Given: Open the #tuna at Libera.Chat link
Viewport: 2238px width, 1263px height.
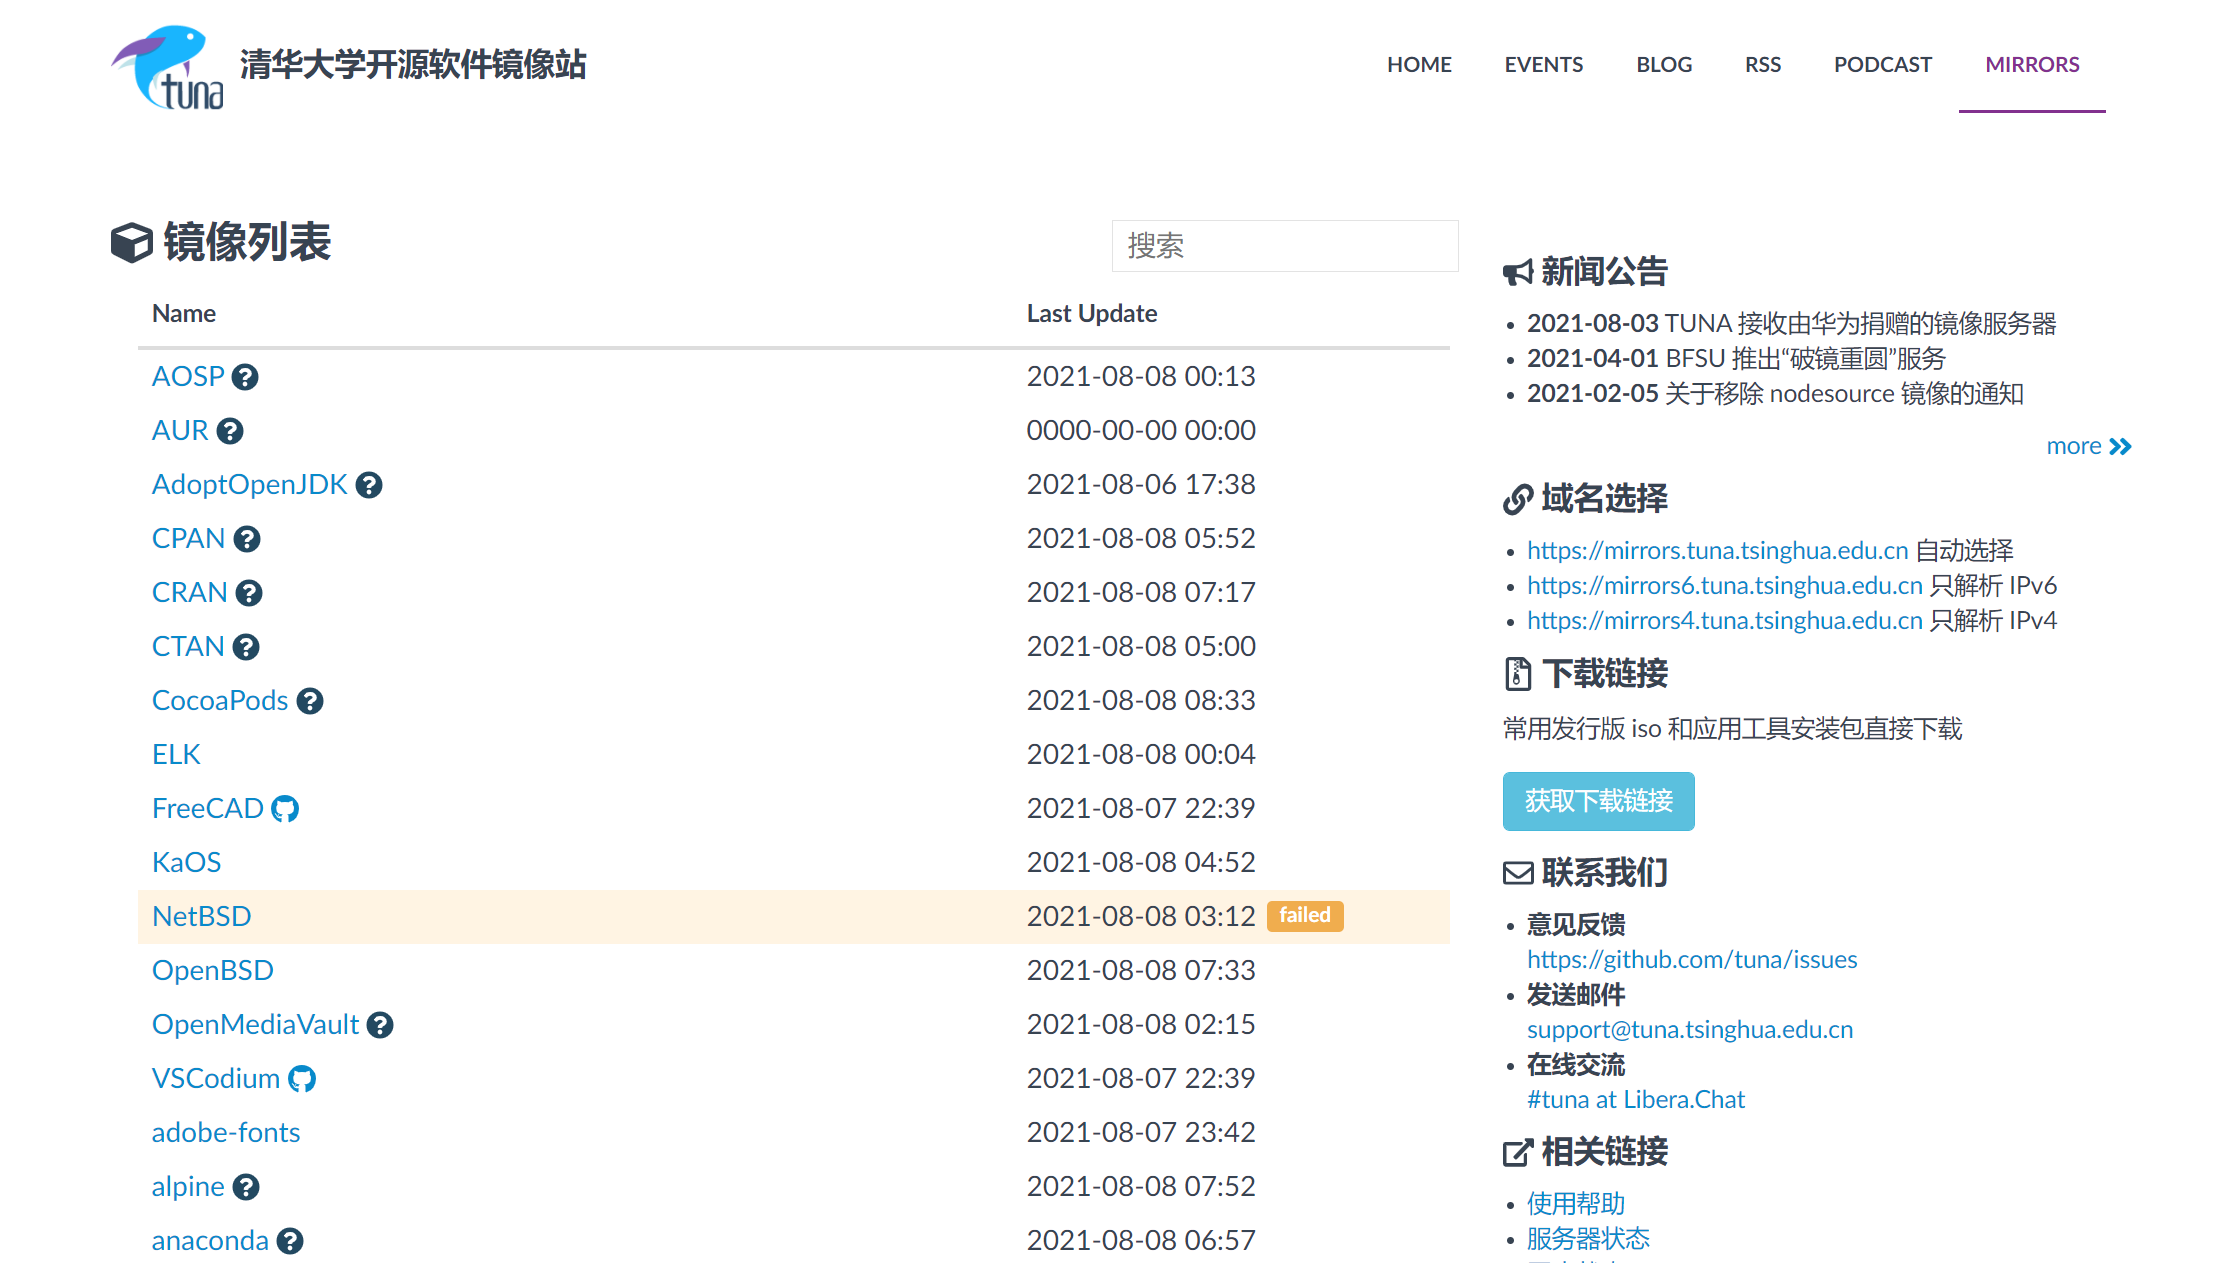Looking at the screenshot, I should (x=1636, y=1099).
